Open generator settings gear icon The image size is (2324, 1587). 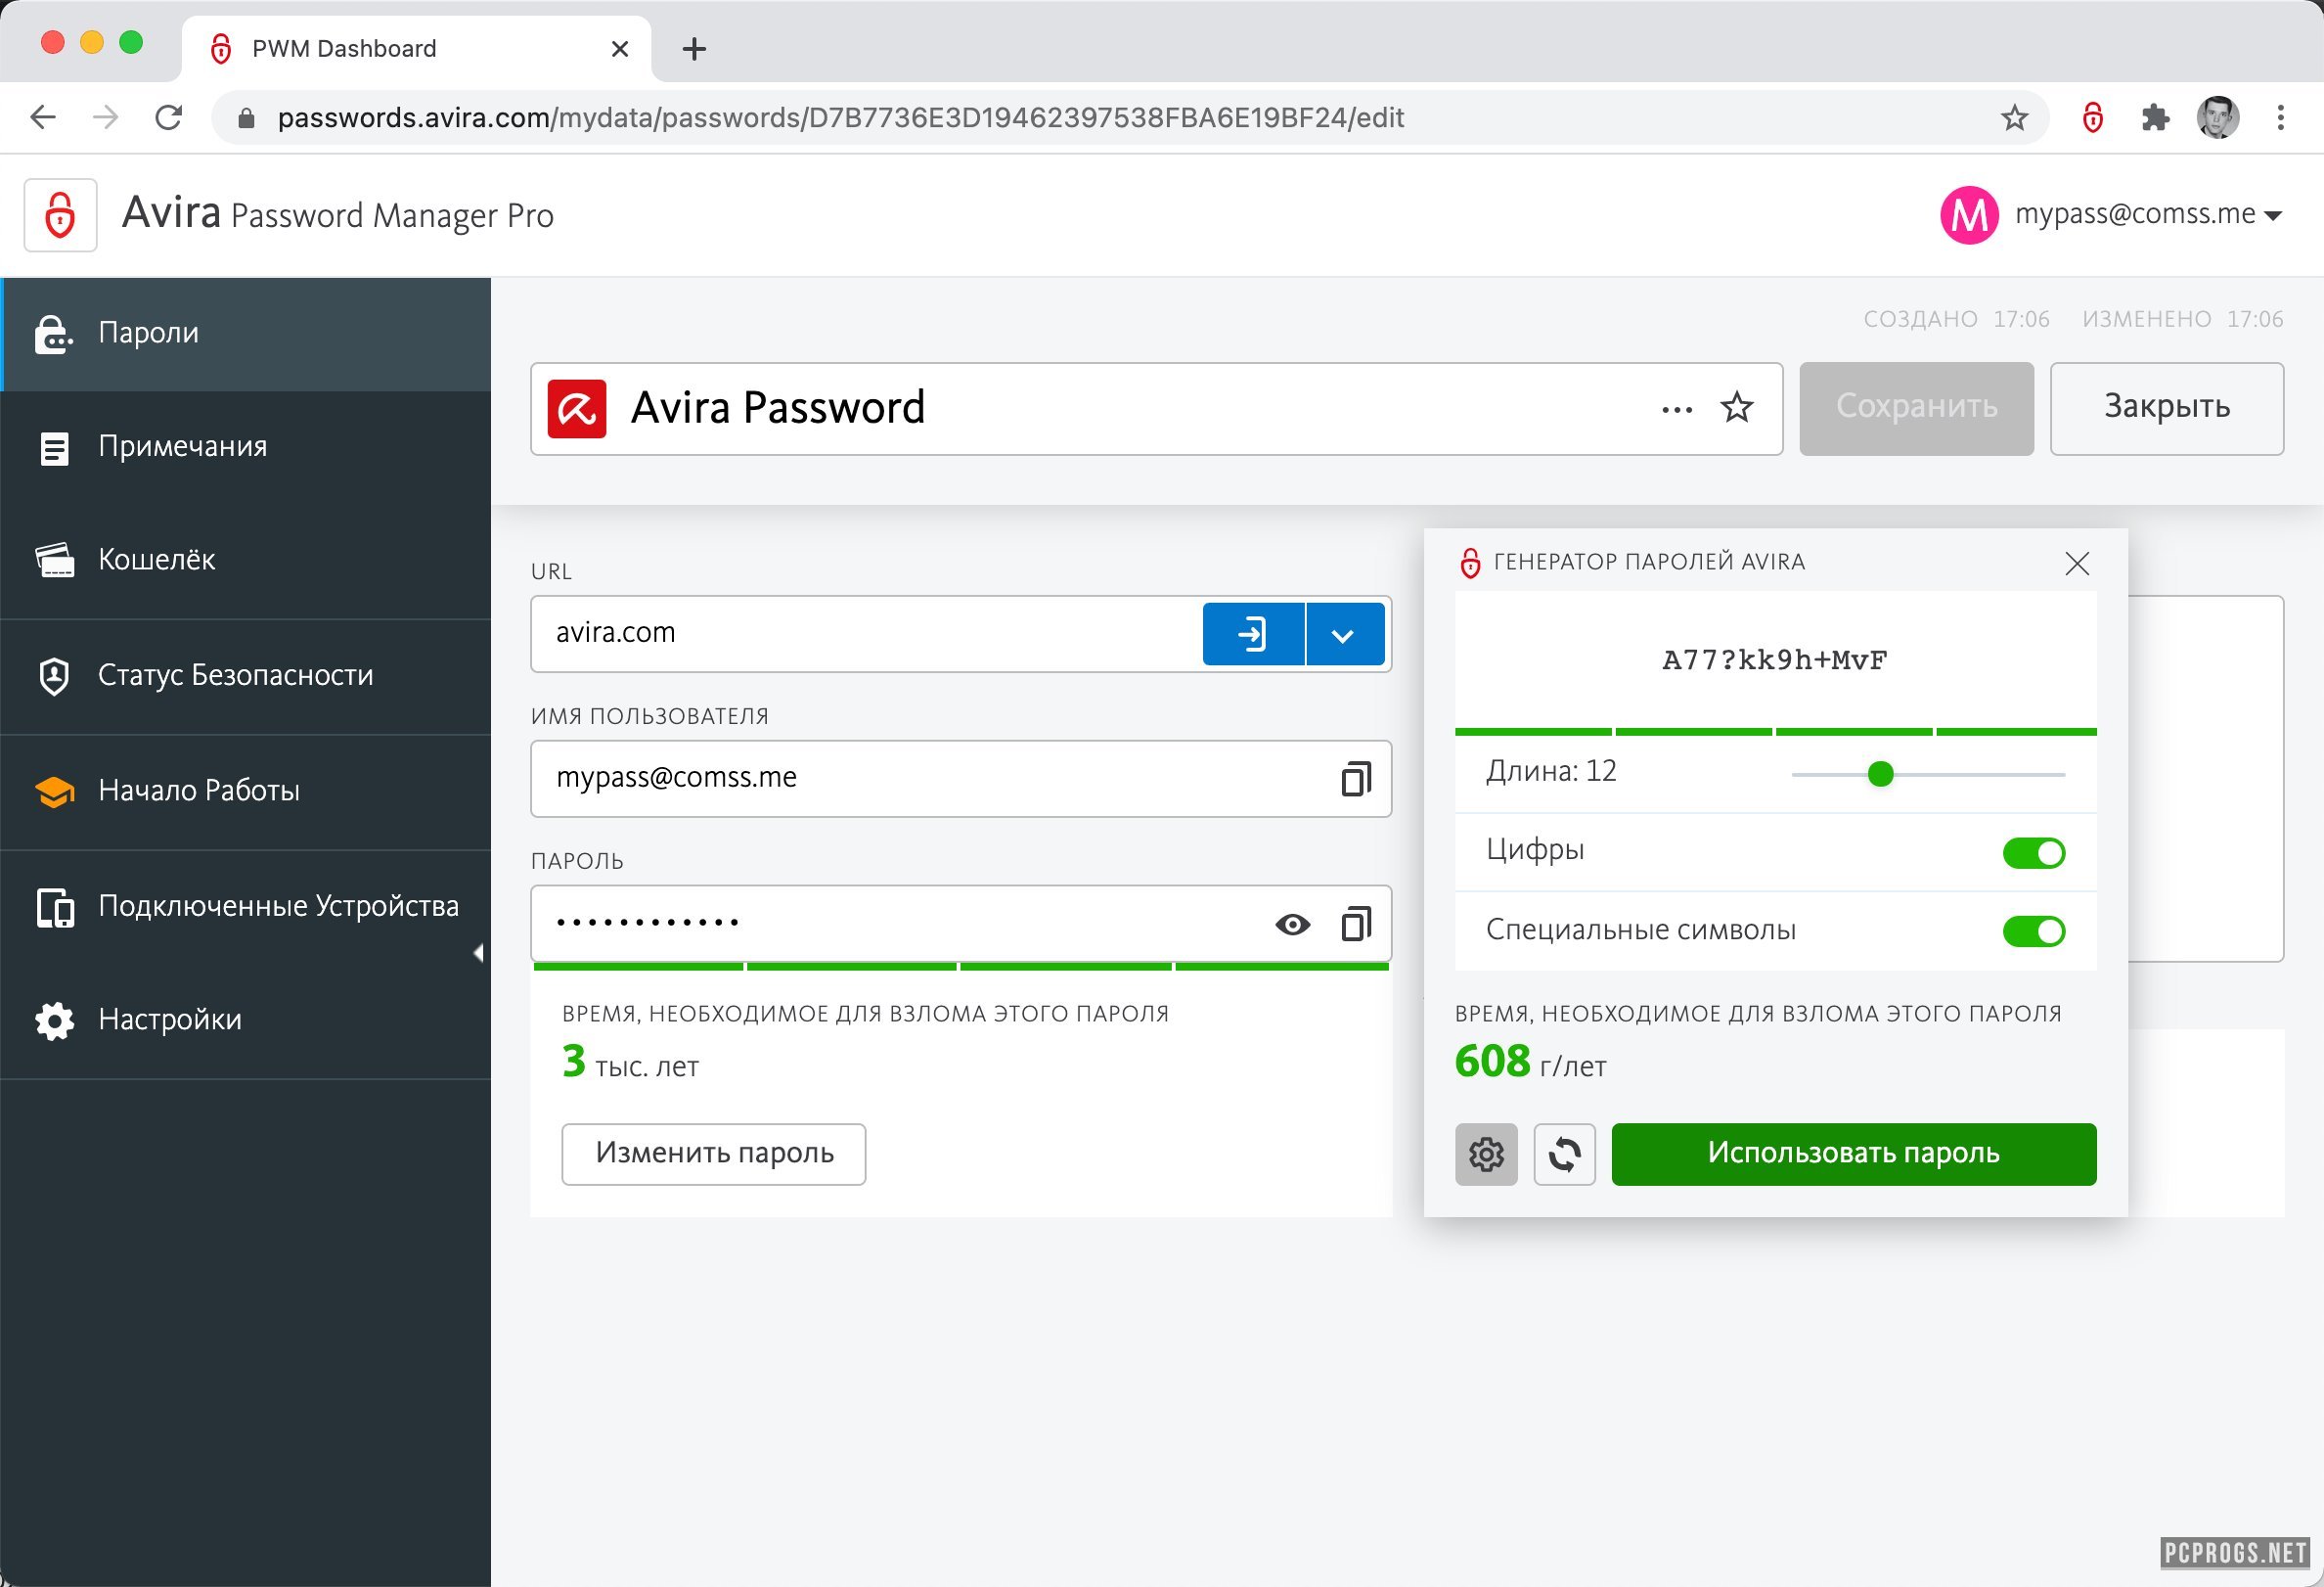pyautogui.click(x=1486, y=1154)
